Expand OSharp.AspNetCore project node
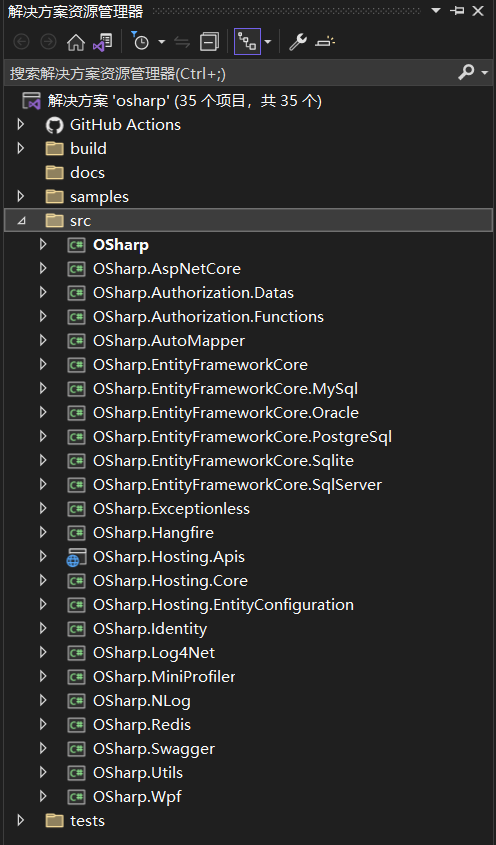The width and height of the screenshot is (496, 845). (43, 268)
